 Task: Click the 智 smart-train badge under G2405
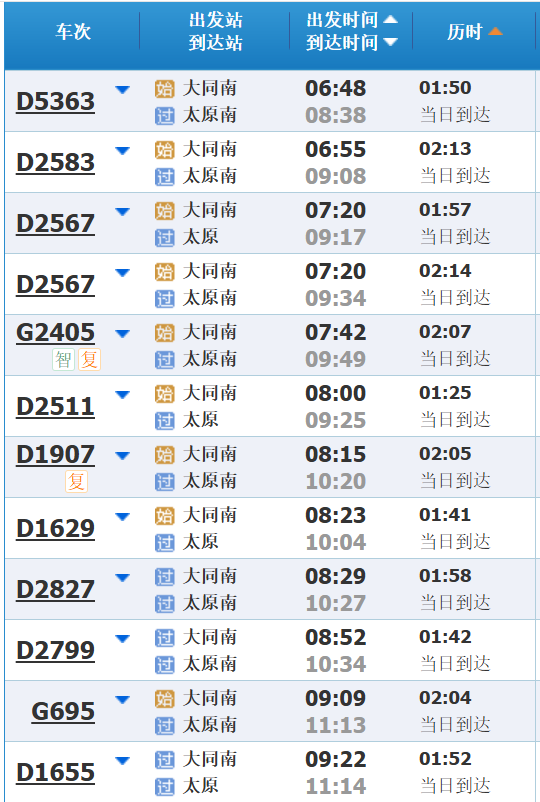pos(64,360)
